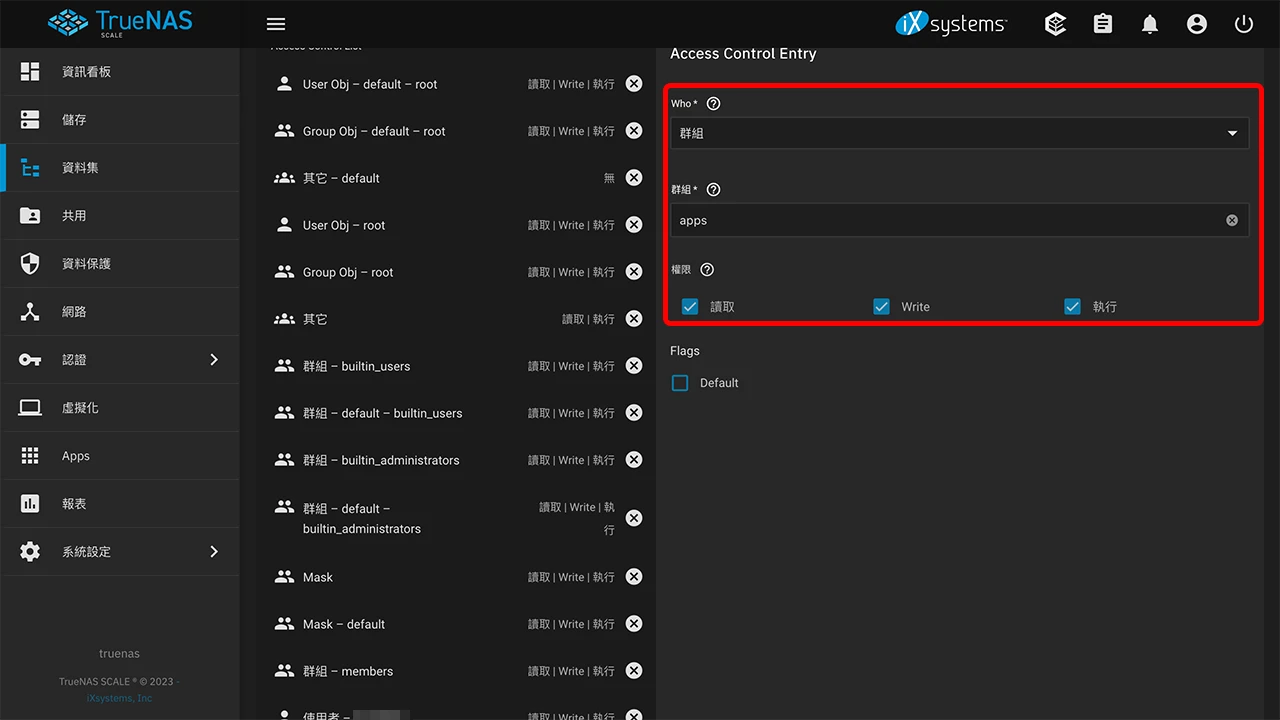The height and width of the screenshot is (720, 1280).
Task: Remove the Mask – default ACL entry
Action: pos(634,624)
